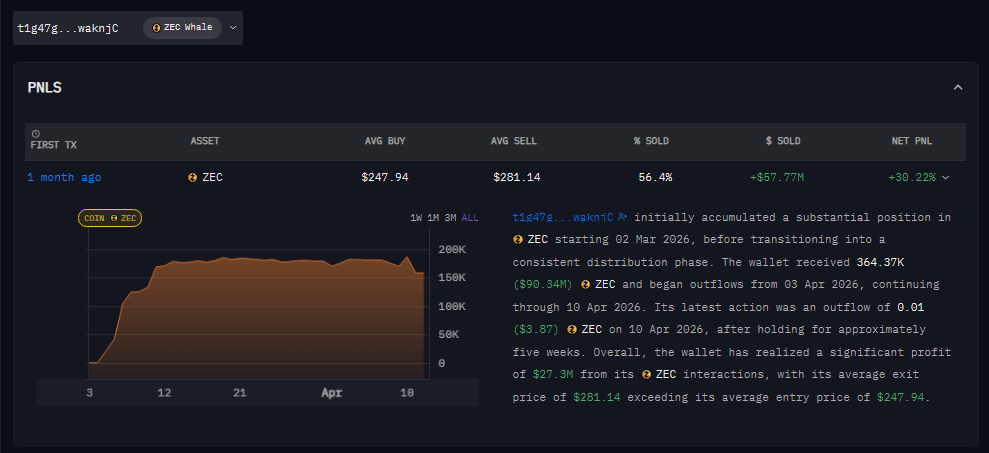Toggle the COIN ZEC chart badge
989x453 pixels.
pyautogui.click(x=110, y=217)
